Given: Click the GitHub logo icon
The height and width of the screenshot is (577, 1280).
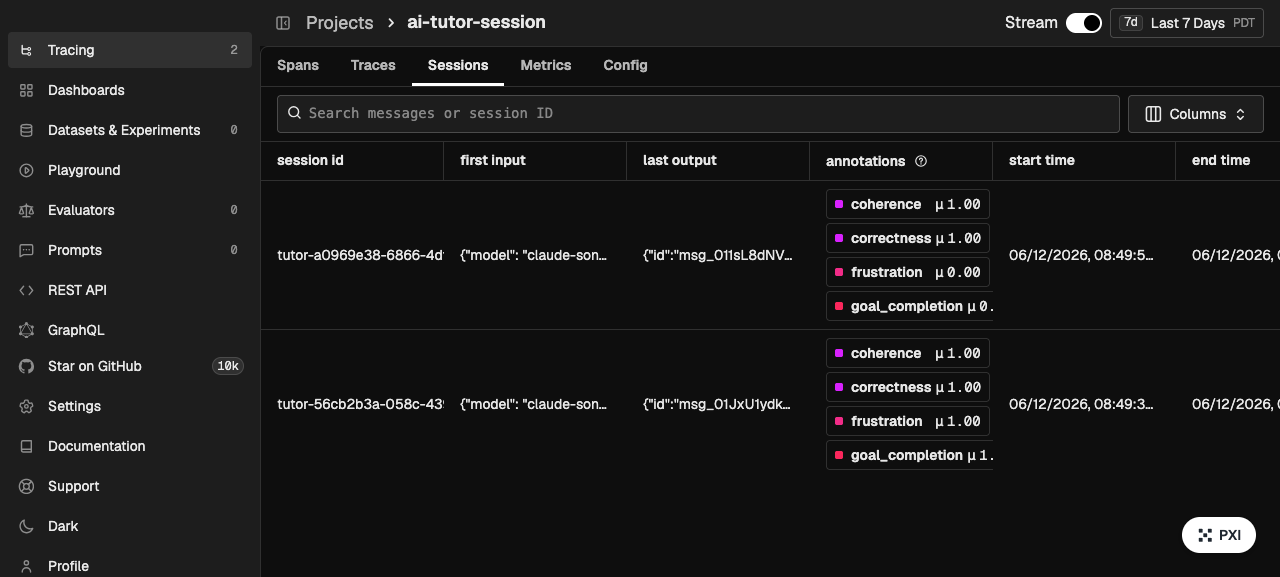Looking at the screenshot, I should coord(27,366).
